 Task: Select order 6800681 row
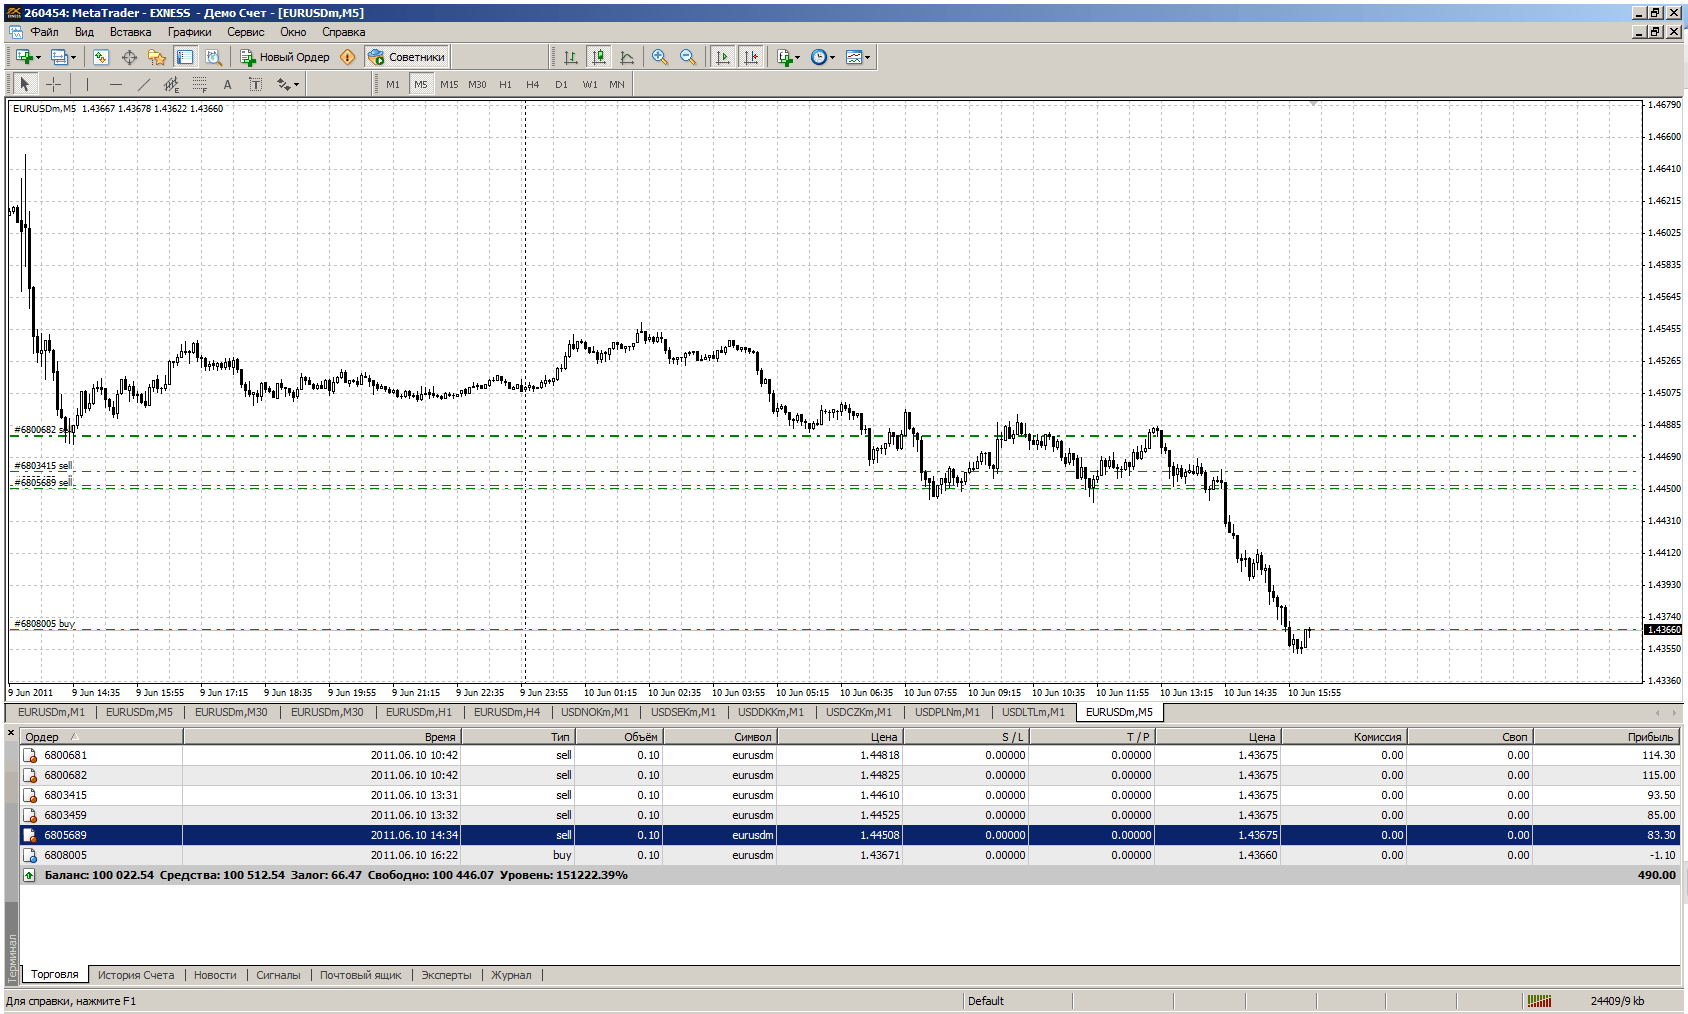(850, 755)
